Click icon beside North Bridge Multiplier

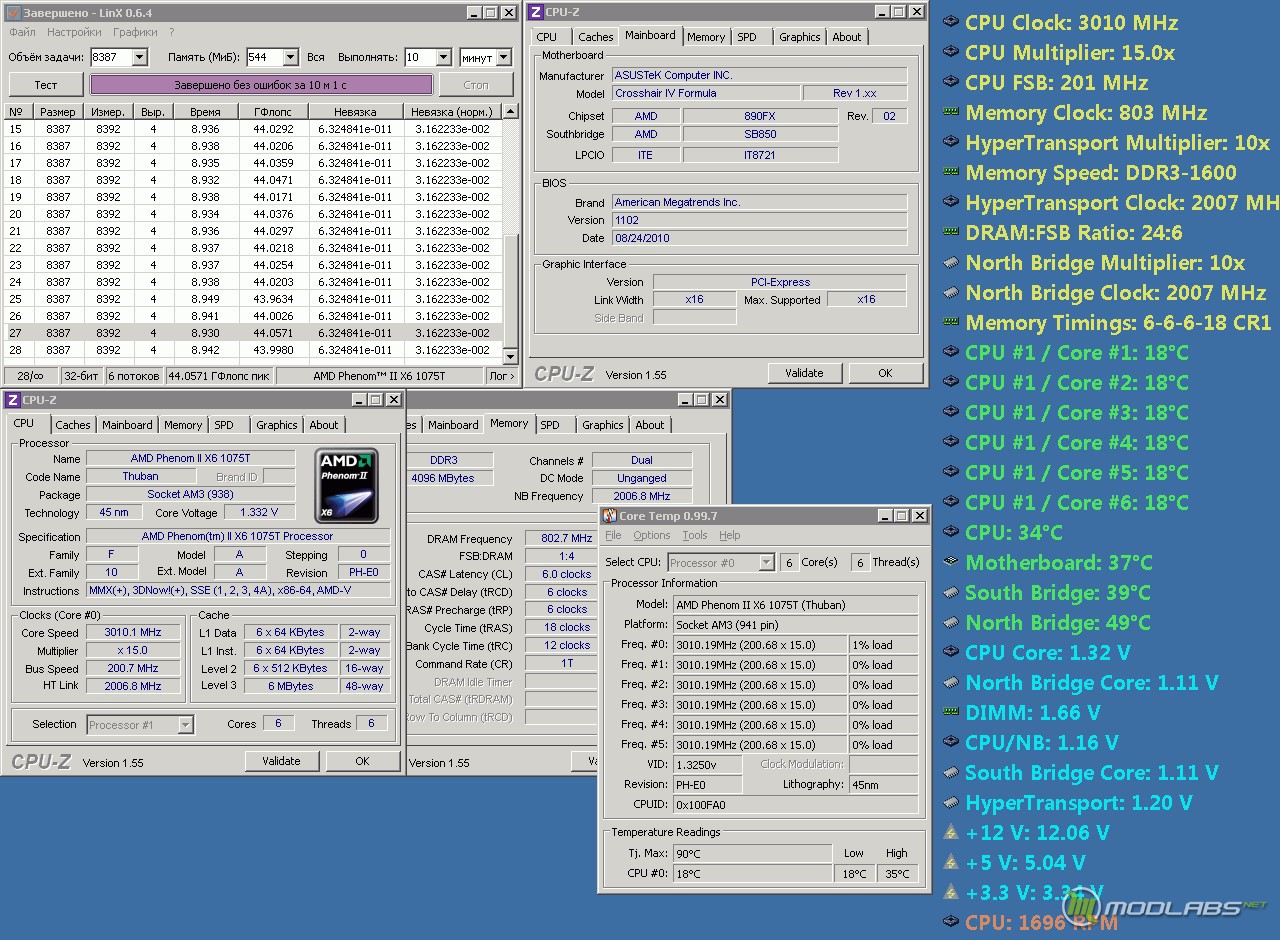(x=951, y=262)
